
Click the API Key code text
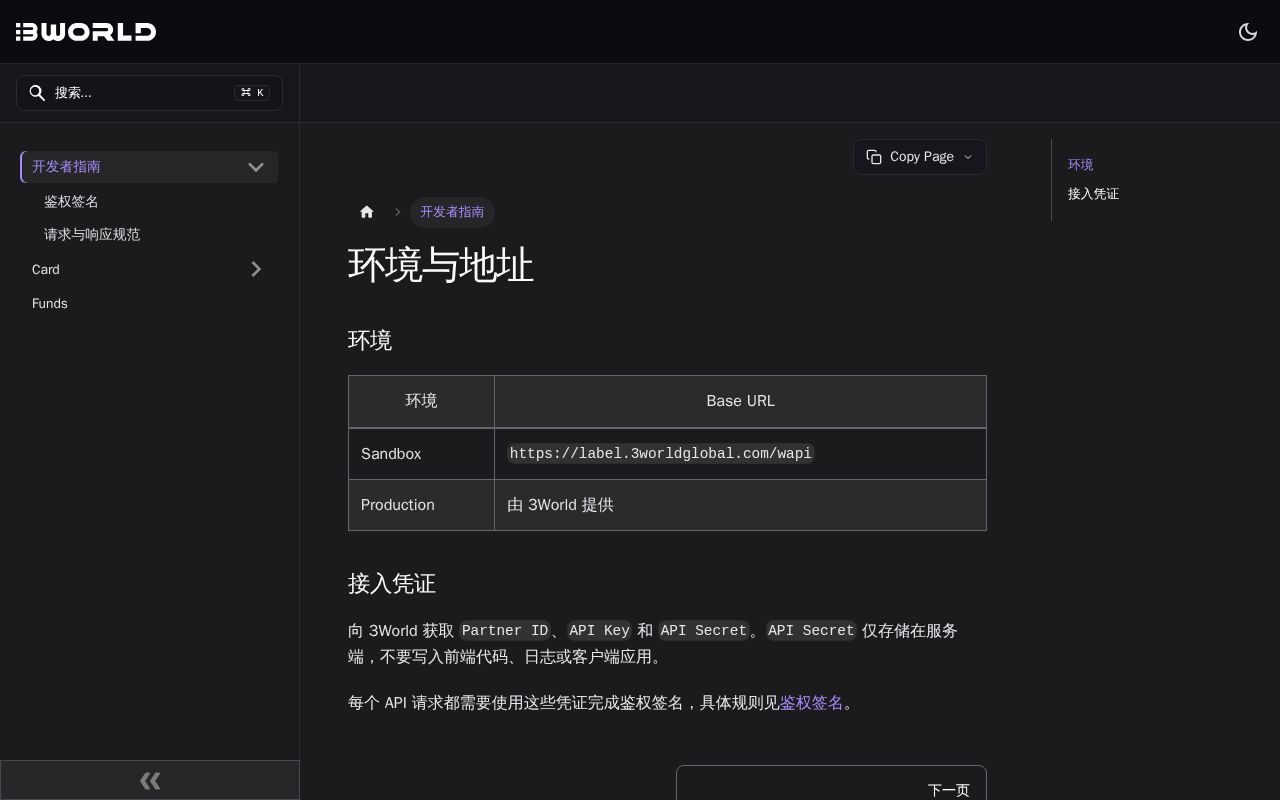600,631
